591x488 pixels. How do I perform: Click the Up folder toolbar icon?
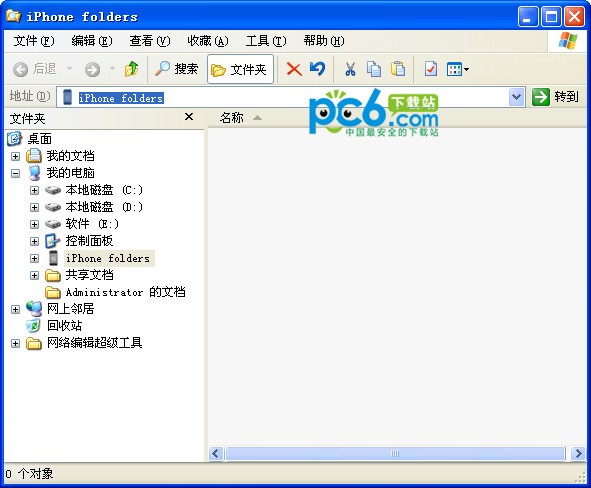pyautogui.click(x=131, y=69)
